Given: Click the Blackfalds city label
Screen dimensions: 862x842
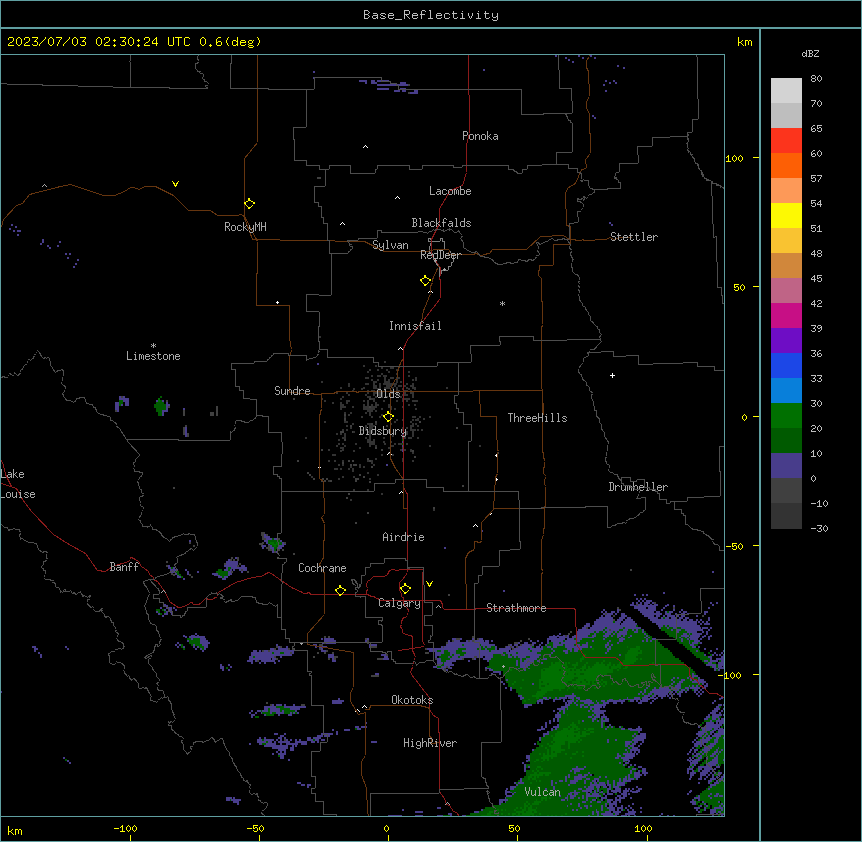Looking at the screenshot, I should 441,223.
